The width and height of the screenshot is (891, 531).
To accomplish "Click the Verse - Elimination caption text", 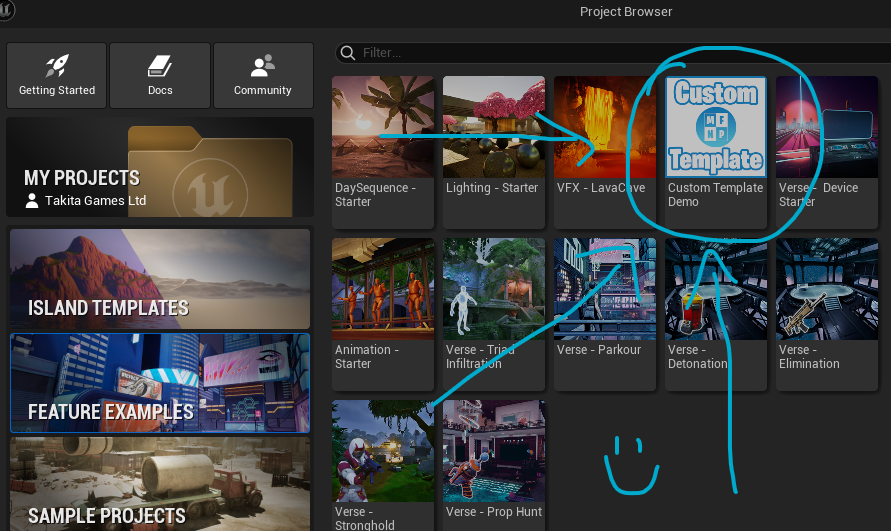I will 809,356.
